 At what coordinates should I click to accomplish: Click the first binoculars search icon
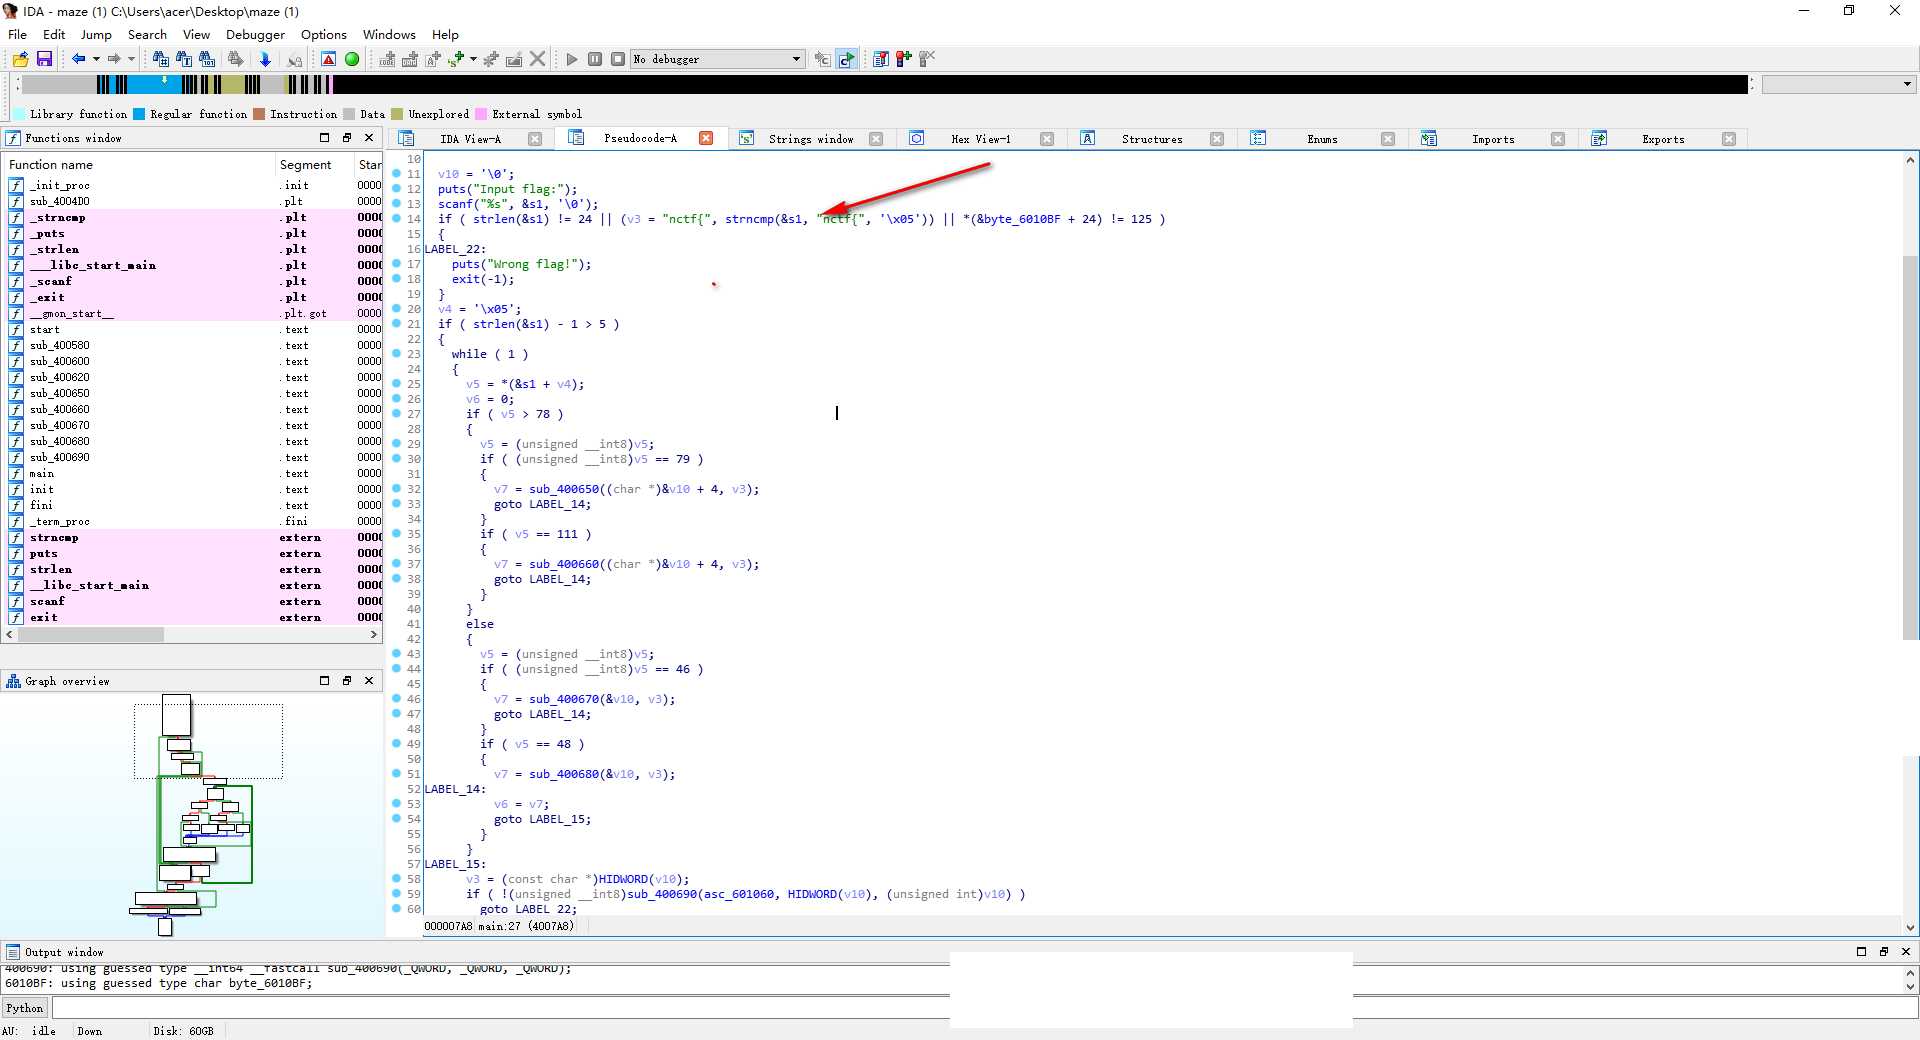[x=160, y=59]
